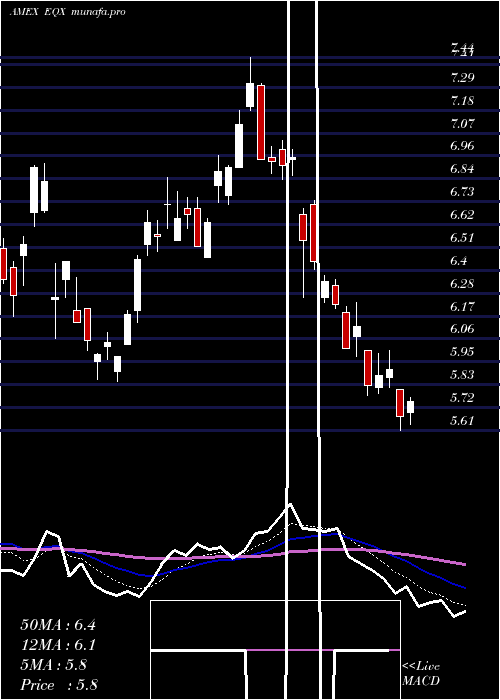
Task: Click the tallest red candle near the peak
Action: click(x=261, y=122)
